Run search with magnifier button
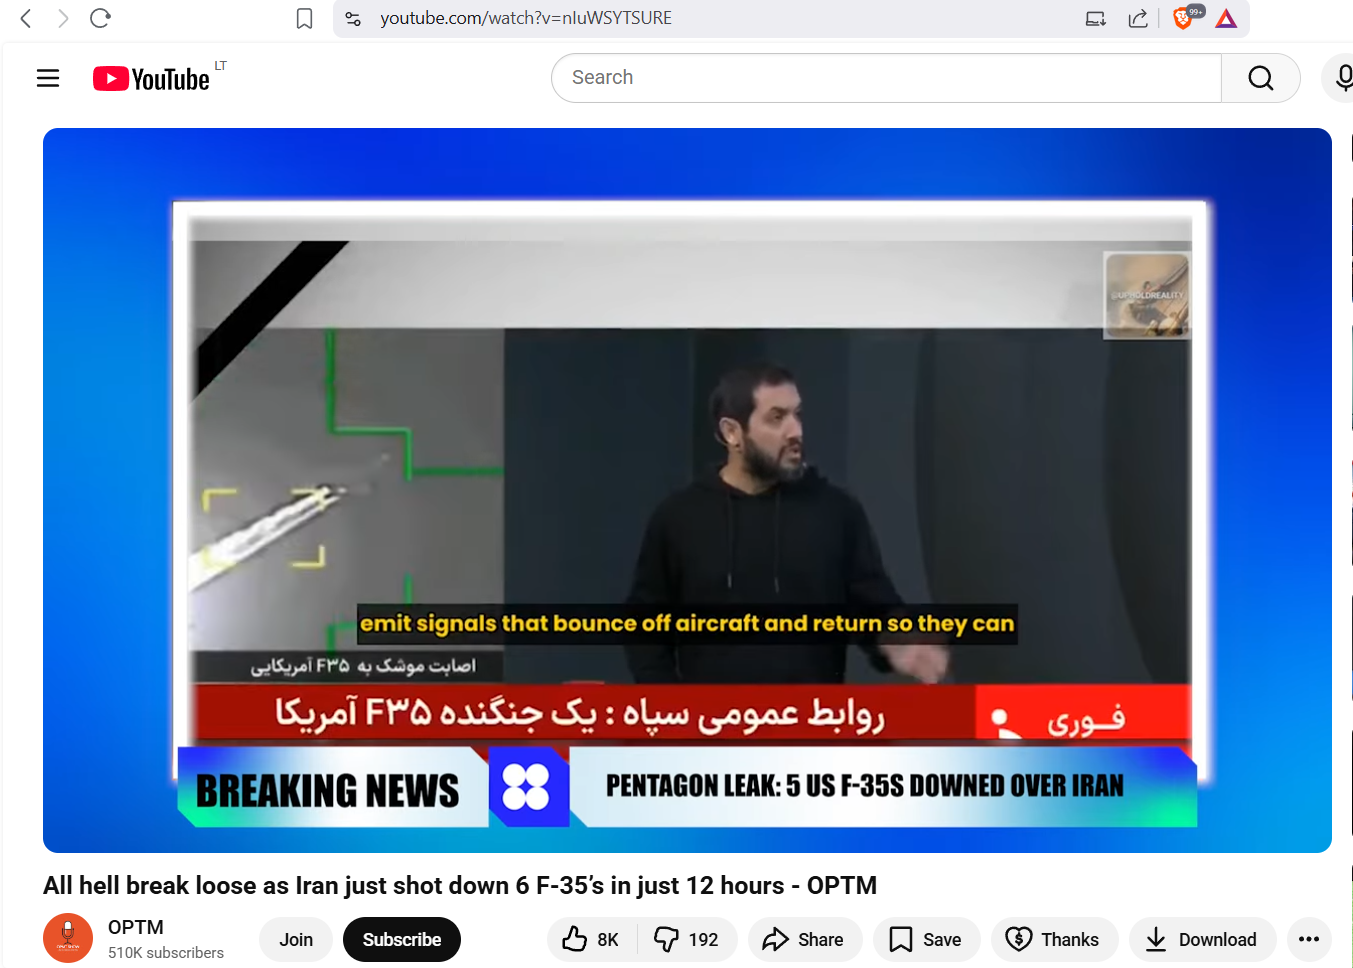Screen dimensions: 1353x968 [1261, 78]
